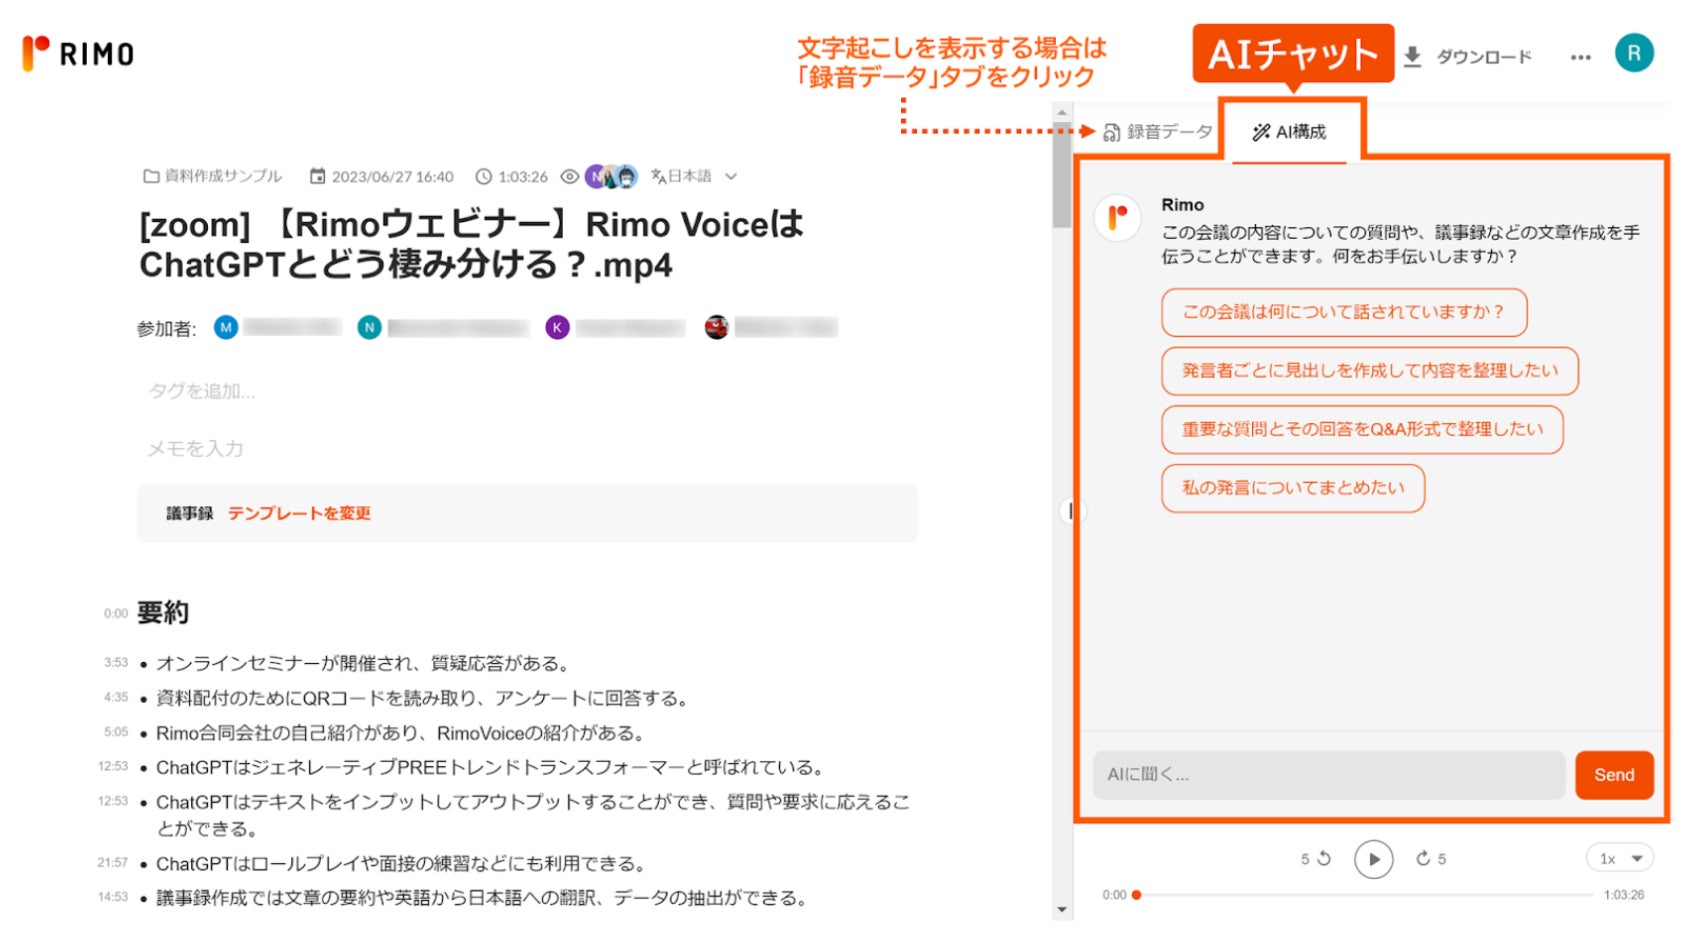Choose suggestion 発言者ごとに見出しを作成して内容を整理したい

point(1370,371)
